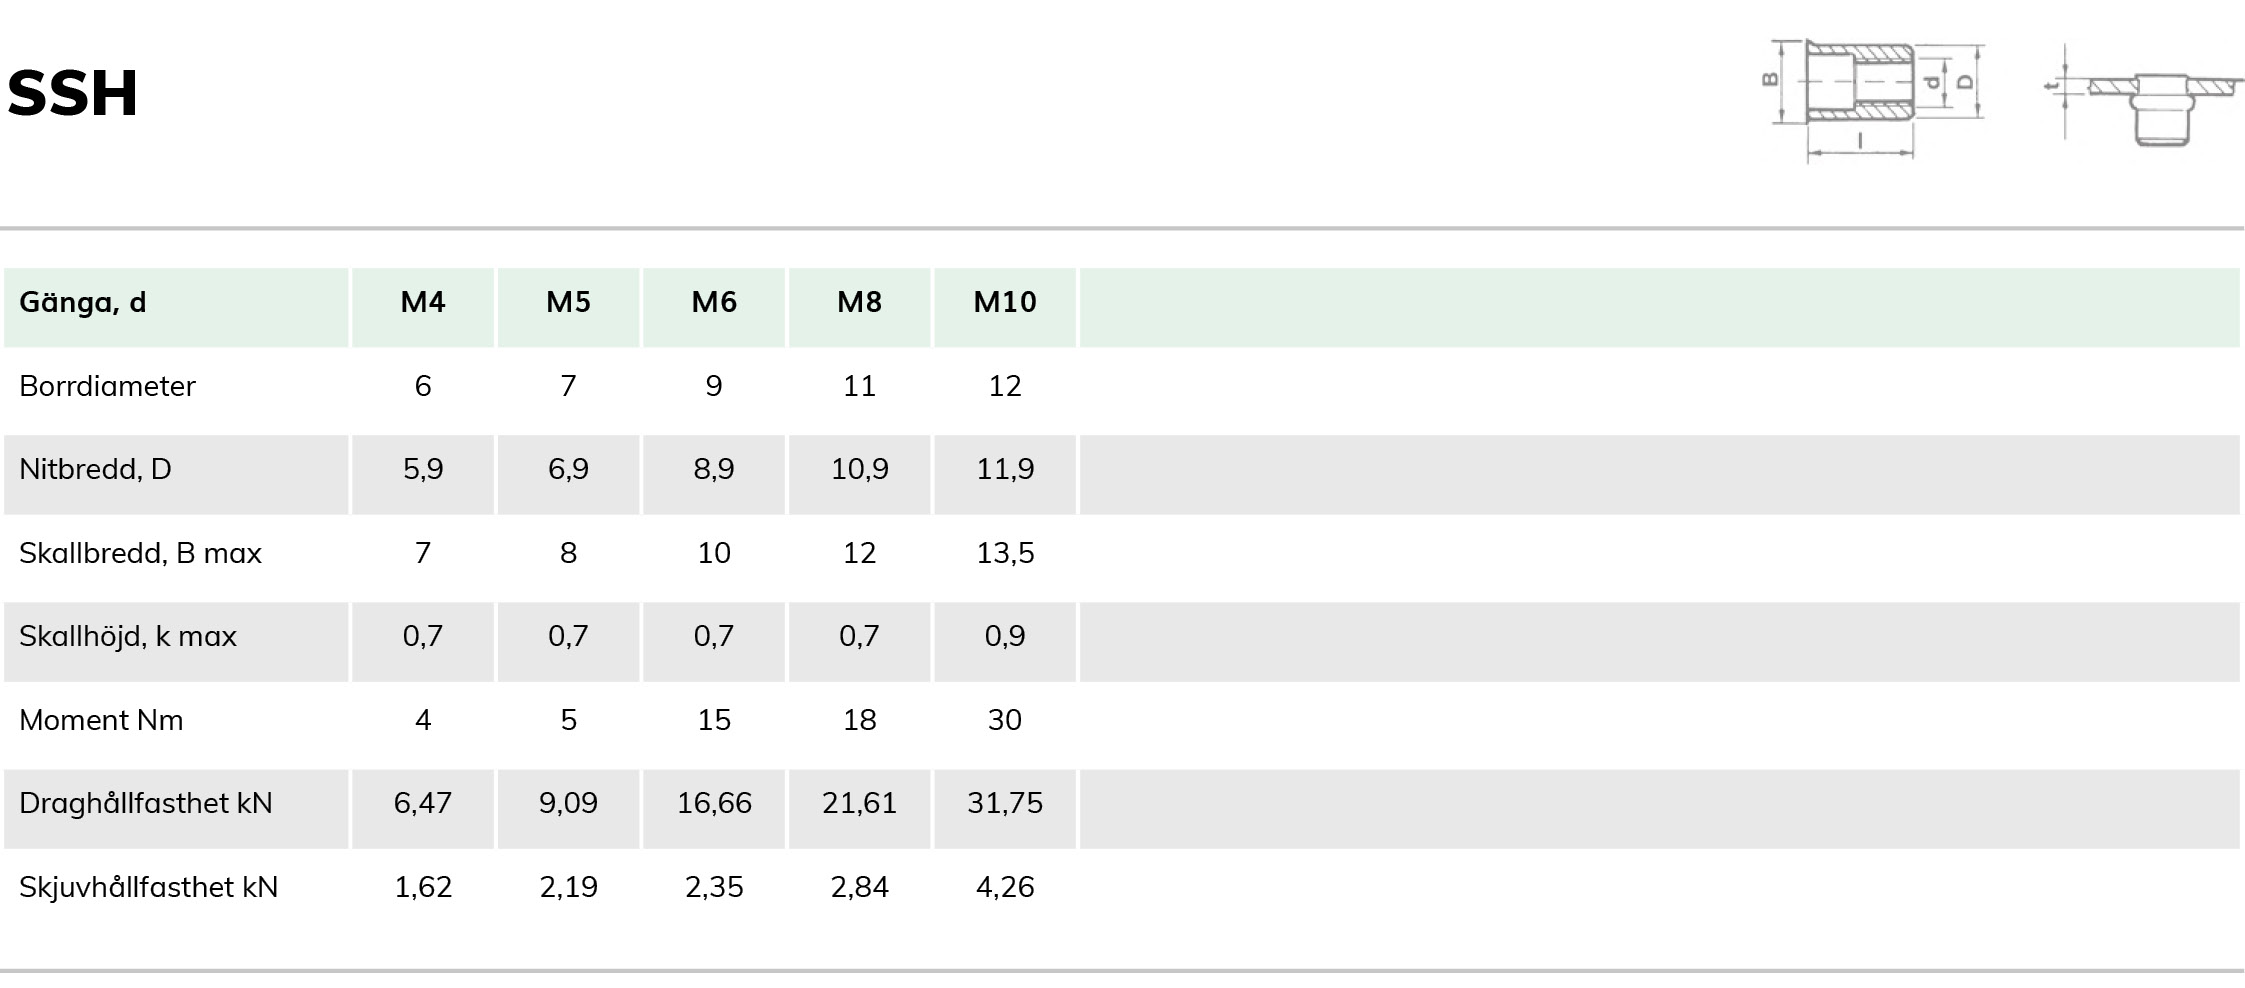Click the Skjuvhållfasthet kN row label

point(148,887)
